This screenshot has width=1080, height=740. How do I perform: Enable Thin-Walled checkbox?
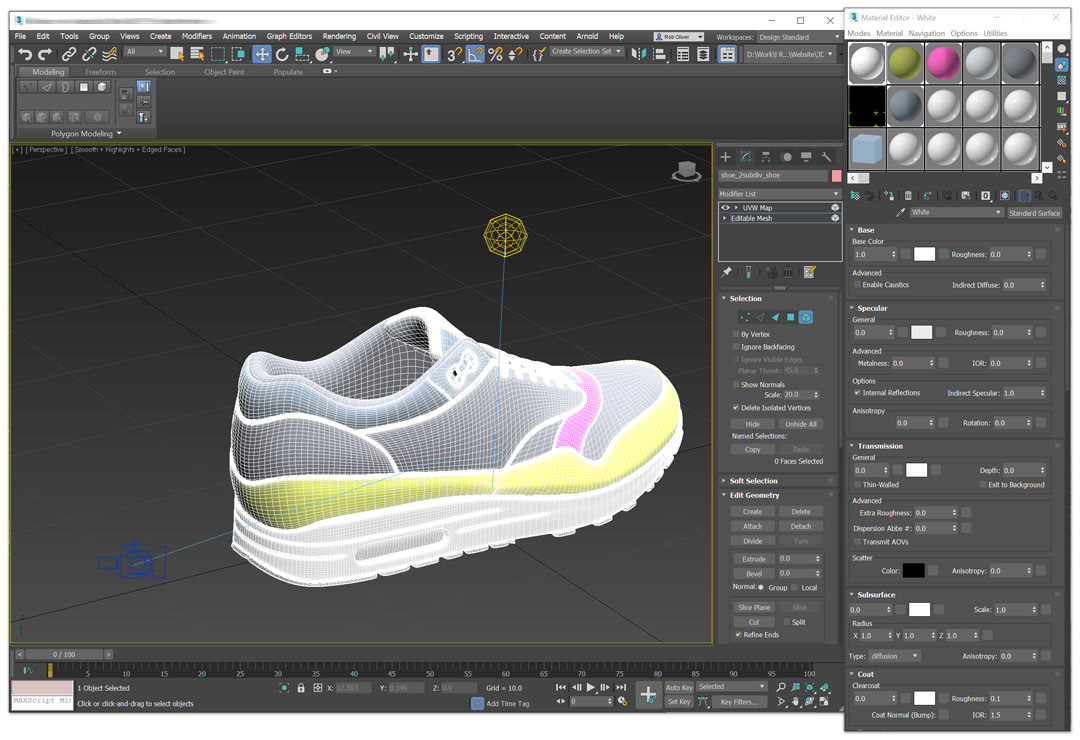(858, 484)
